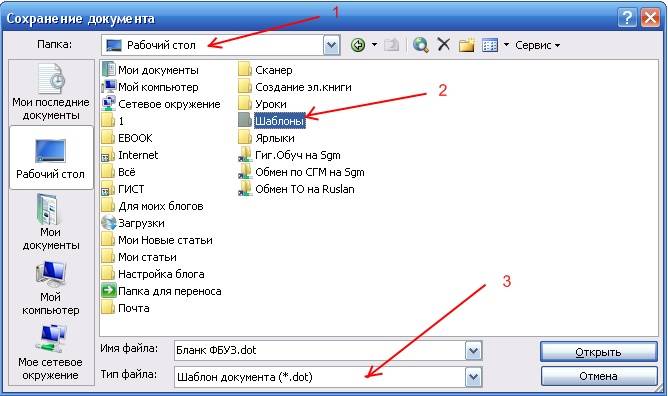The image size is (668, 396).
Task: Select the Гиг.Обуч на Sgm shortcut
Action: 289,155
